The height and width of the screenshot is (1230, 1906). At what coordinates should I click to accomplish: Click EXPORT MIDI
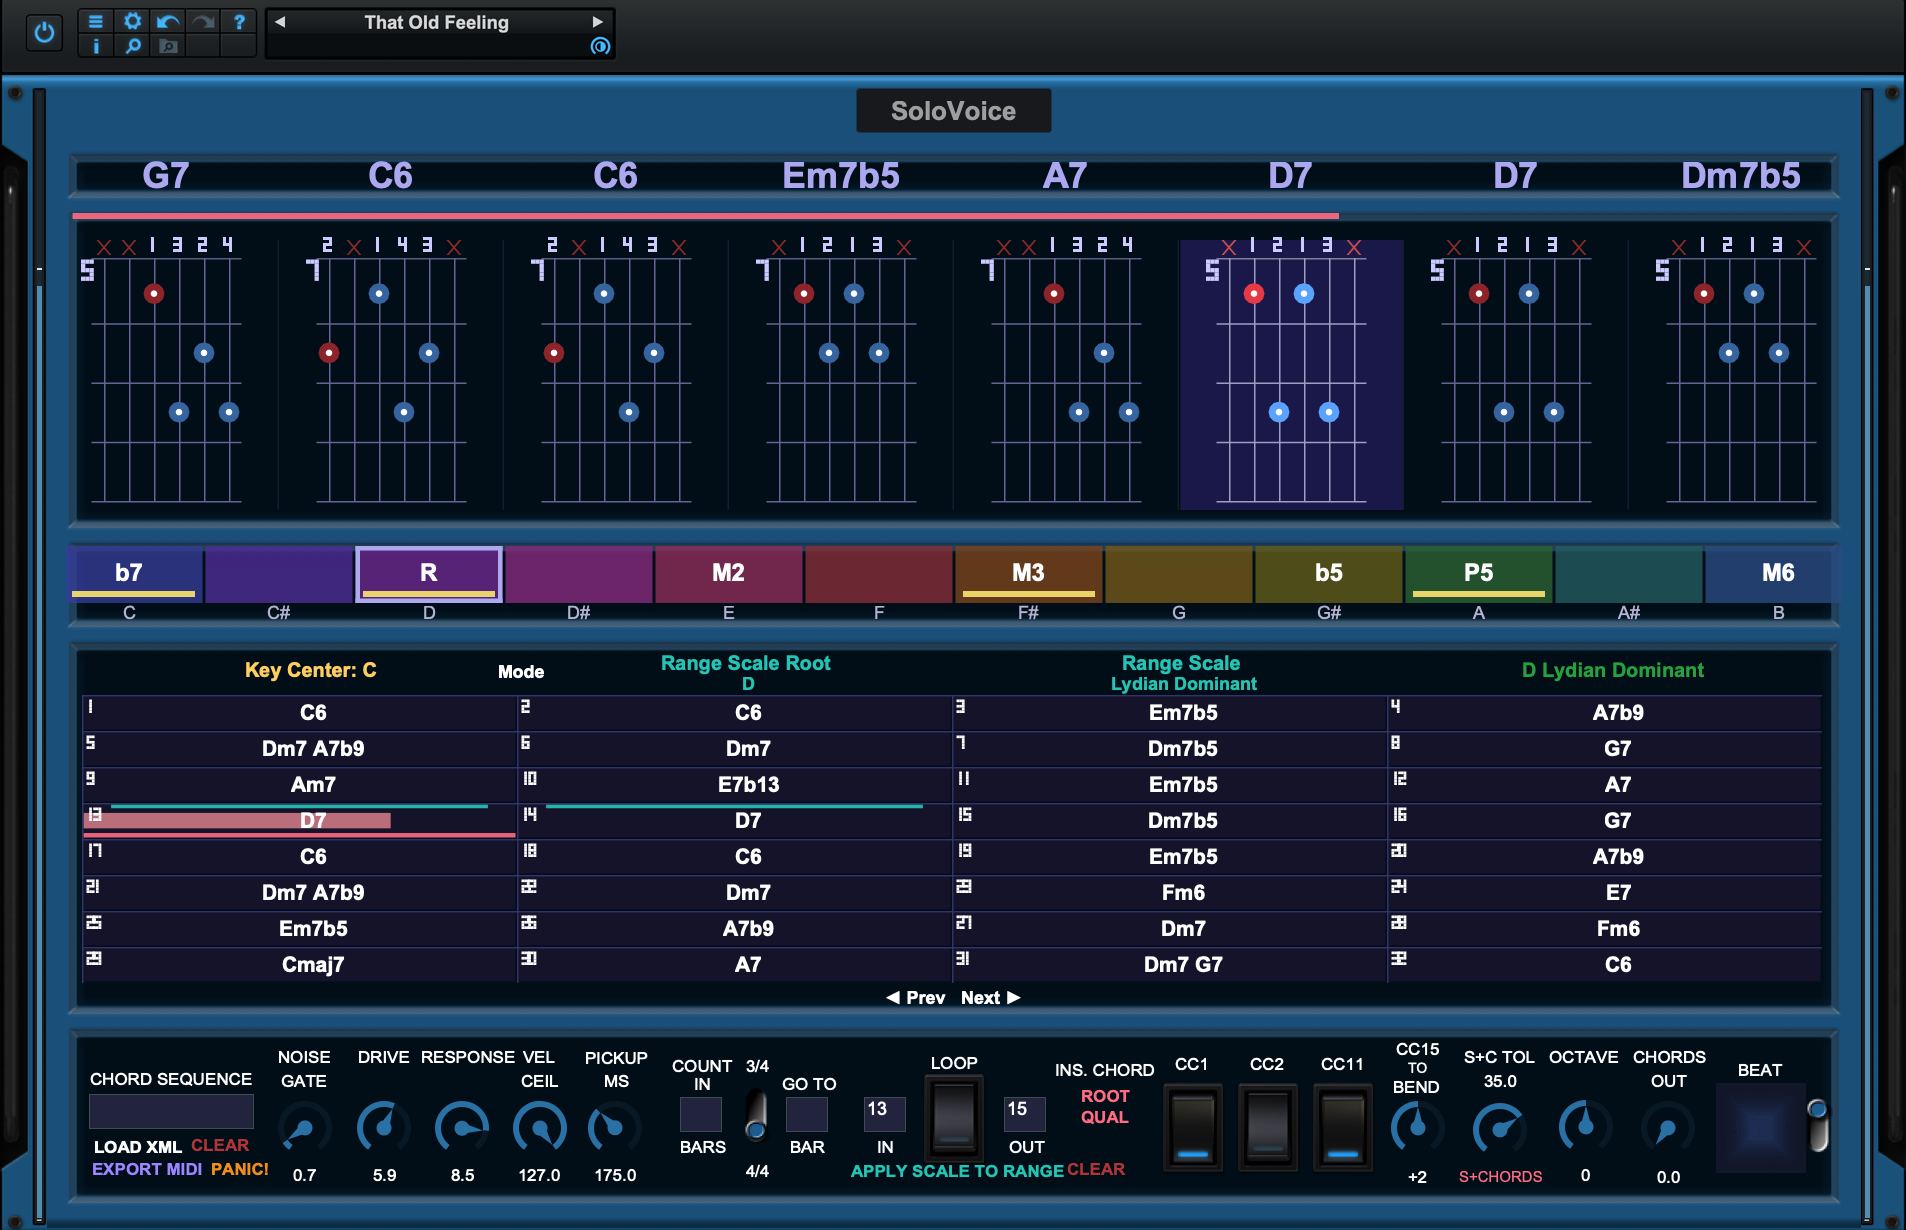click(147, 1169)
